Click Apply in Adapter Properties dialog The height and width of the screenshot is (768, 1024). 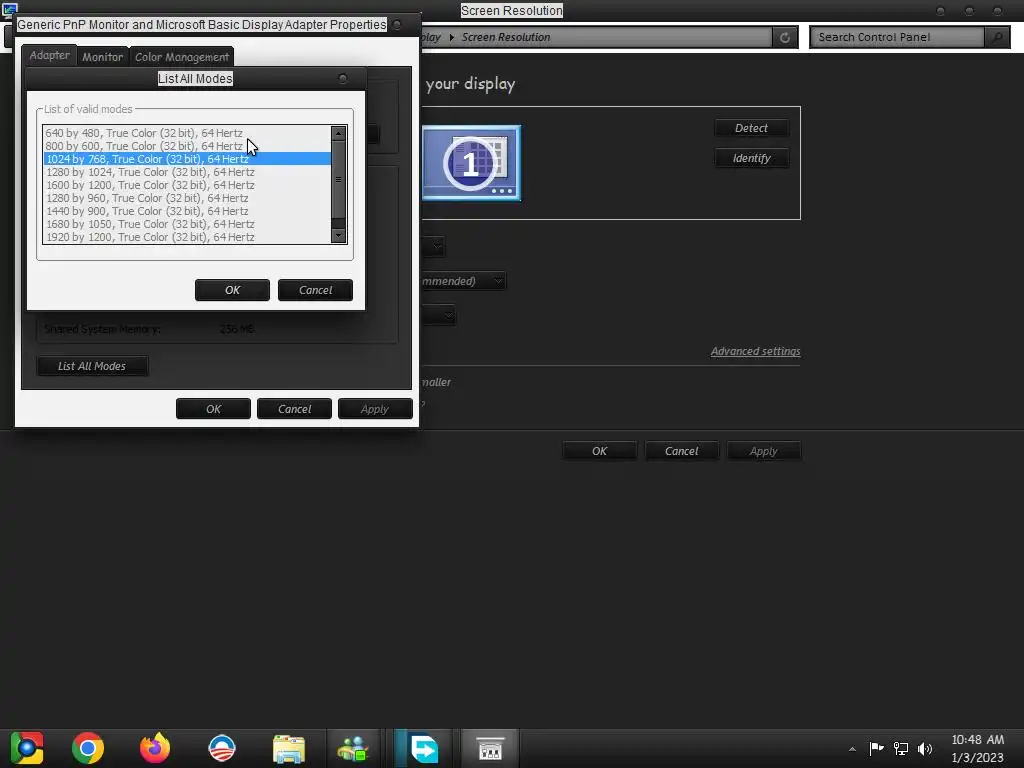coord(375,409)
